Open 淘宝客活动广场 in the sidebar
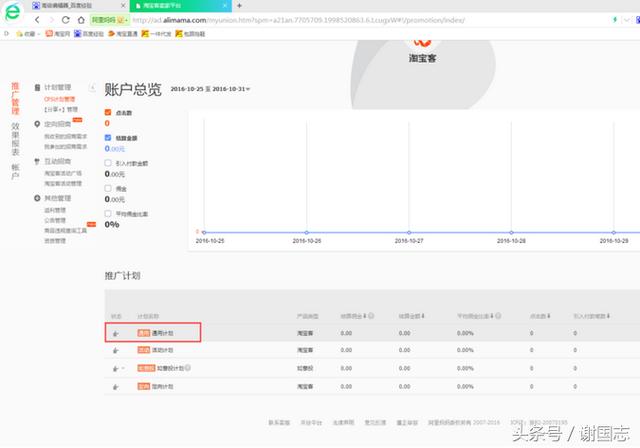 (x=63, y=173)
